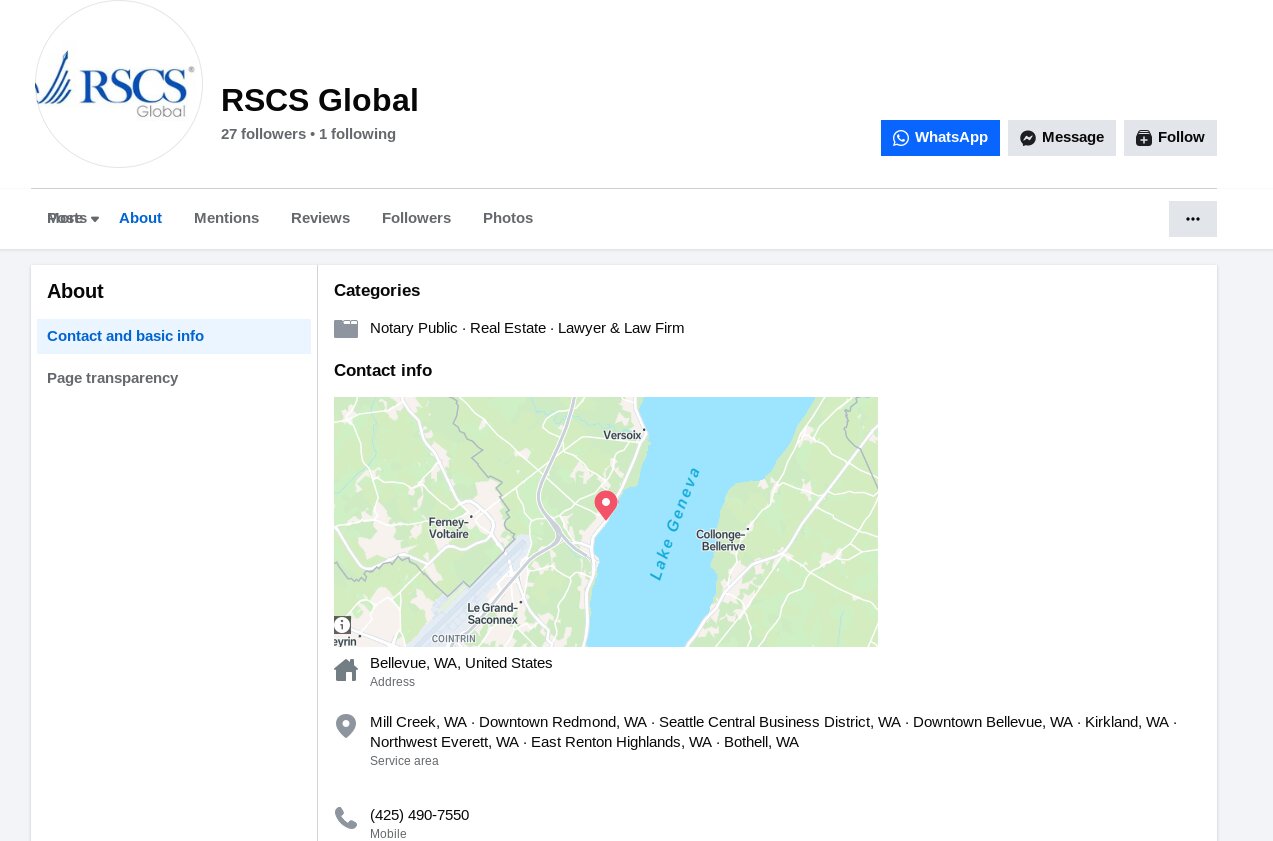
Task: Follow the RSCS Global page
Action: click(1170, 138)
